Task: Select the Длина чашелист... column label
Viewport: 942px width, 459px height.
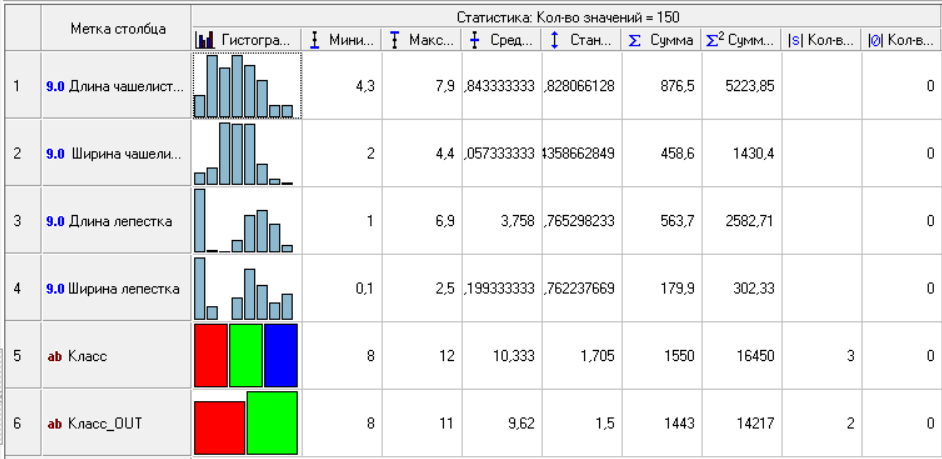Action: click(117, 85)
